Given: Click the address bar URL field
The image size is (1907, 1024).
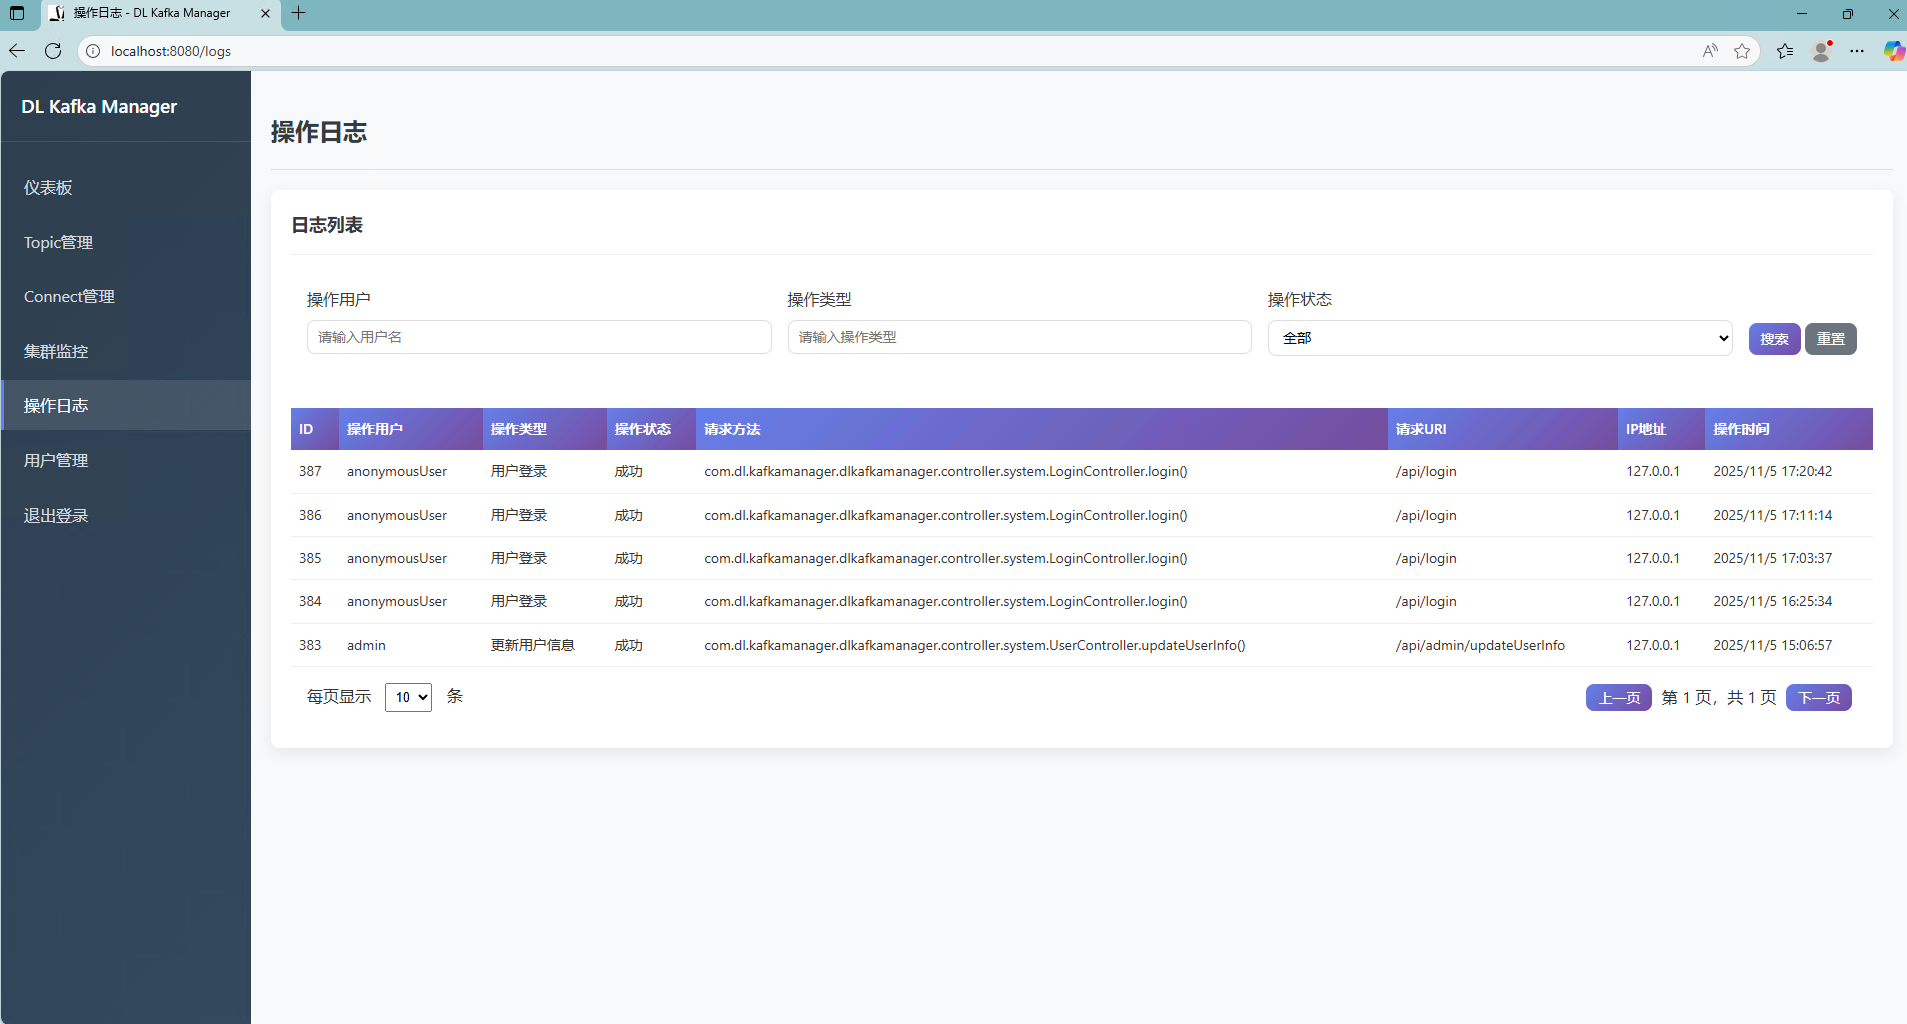Looking at the screenshot, I should coord(900,51).
